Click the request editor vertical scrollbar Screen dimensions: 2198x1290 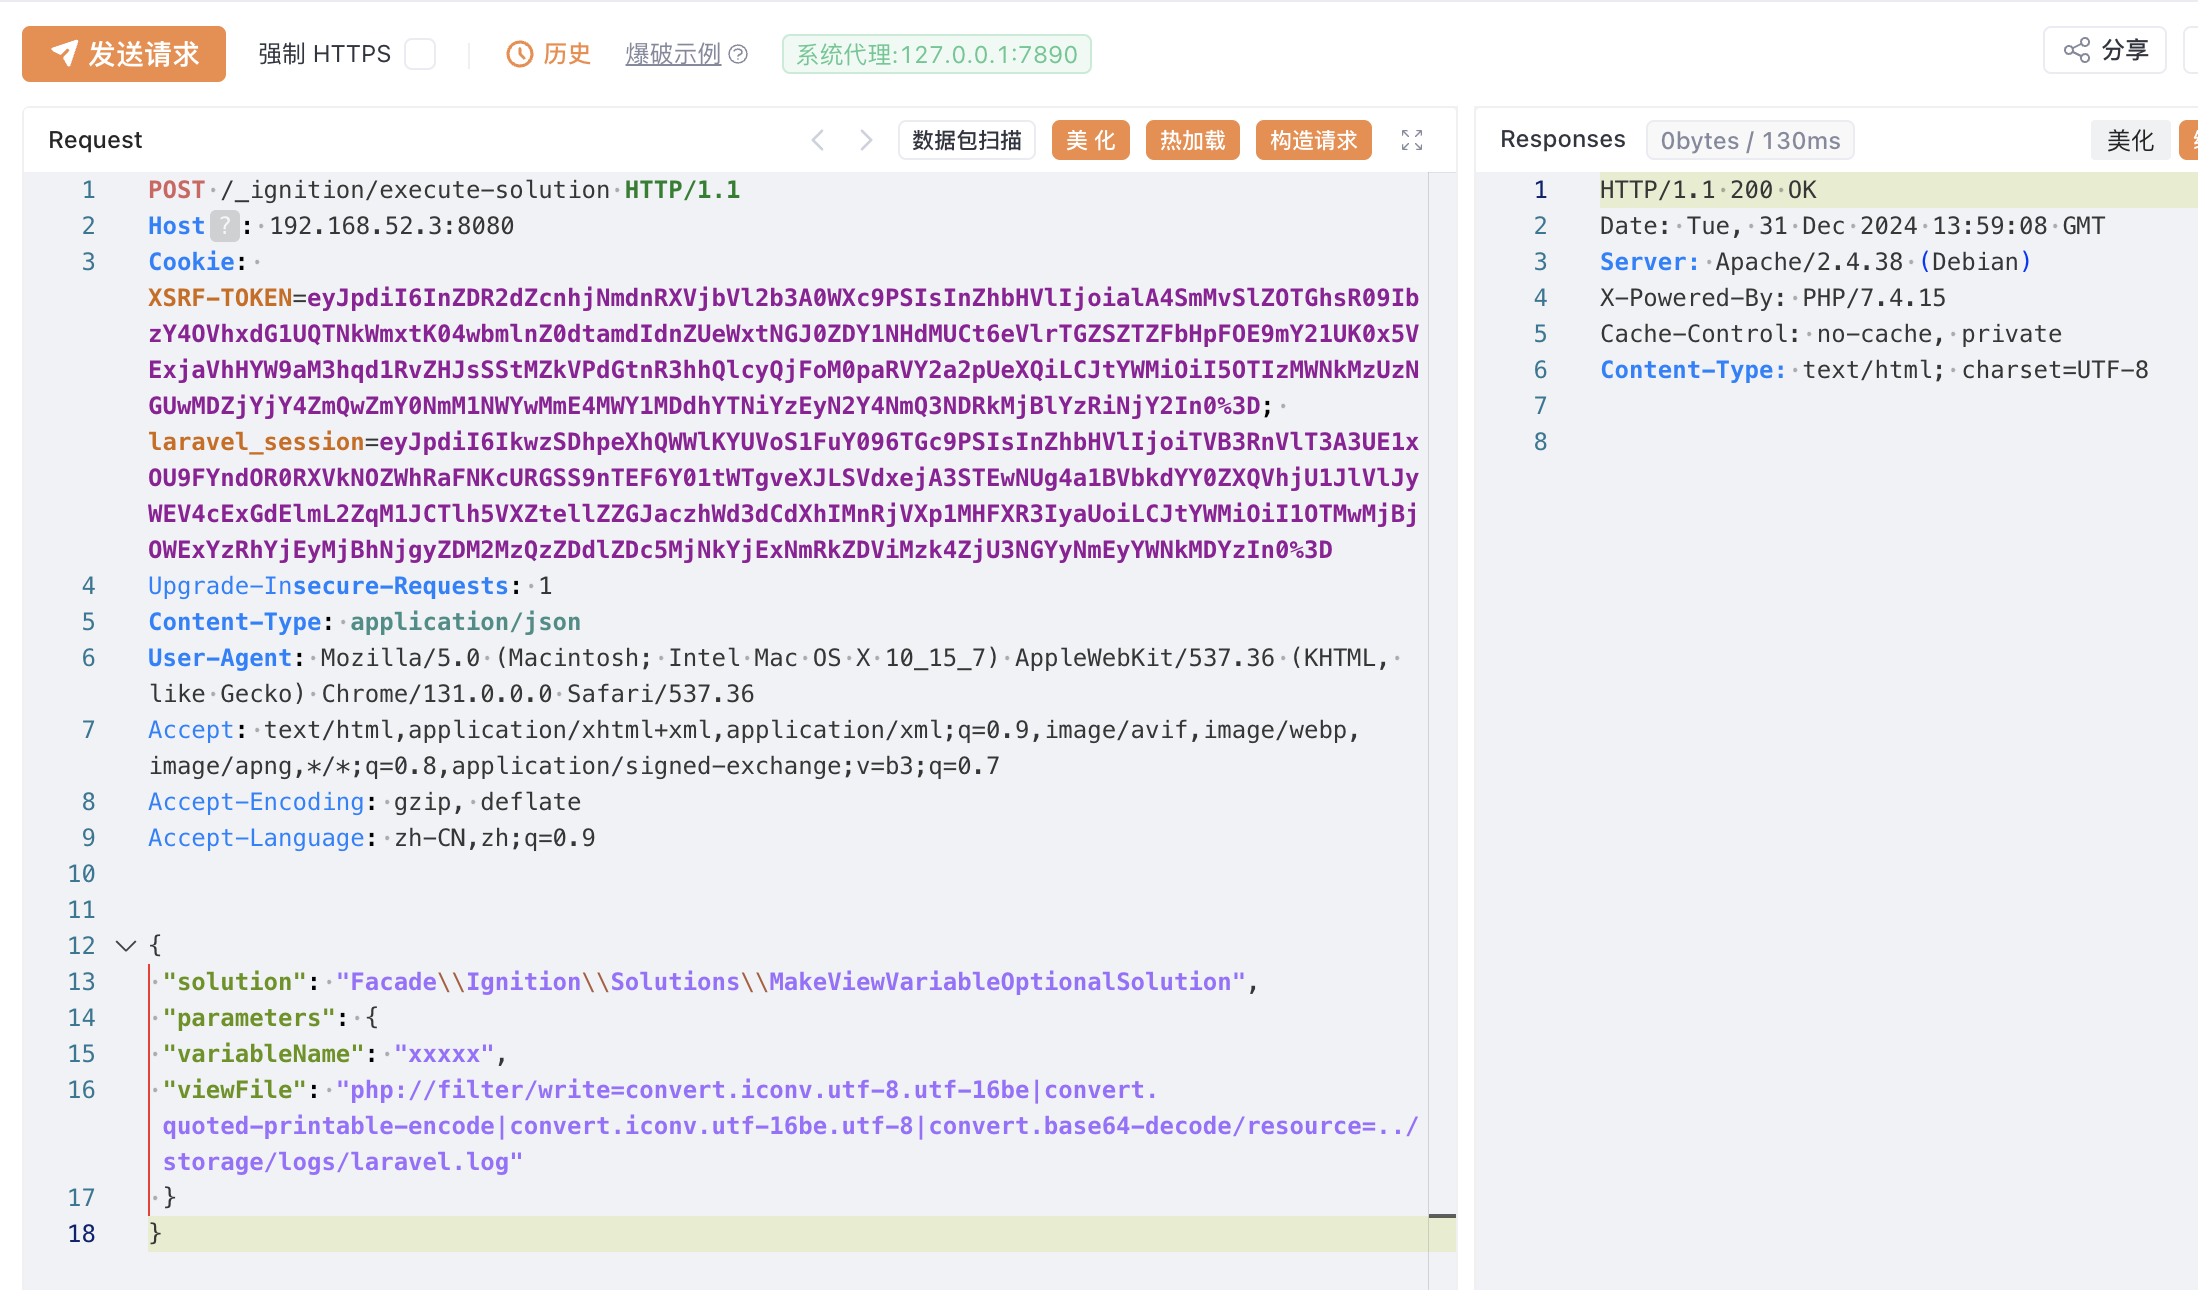pyautogui.click(x=1441, y=700)
